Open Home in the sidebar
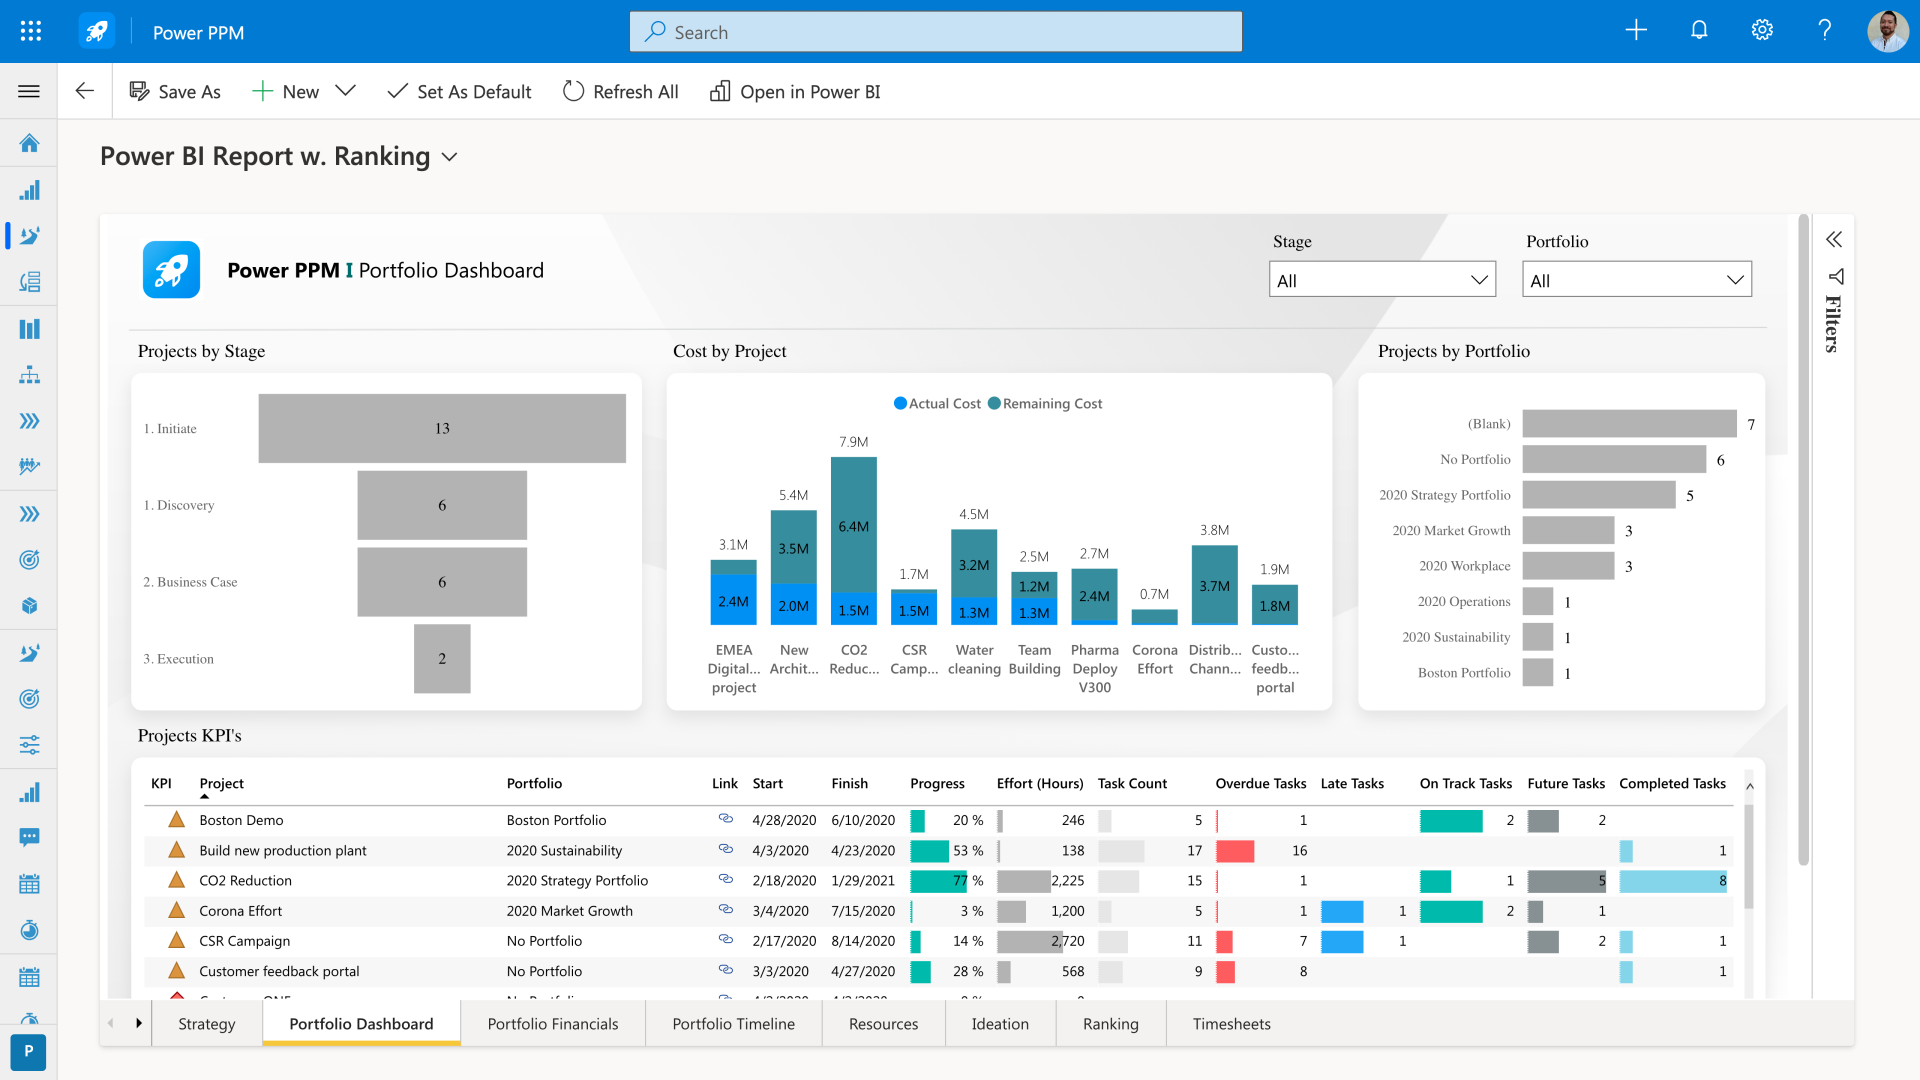1920x1080 pixels. tap(29, 144)
